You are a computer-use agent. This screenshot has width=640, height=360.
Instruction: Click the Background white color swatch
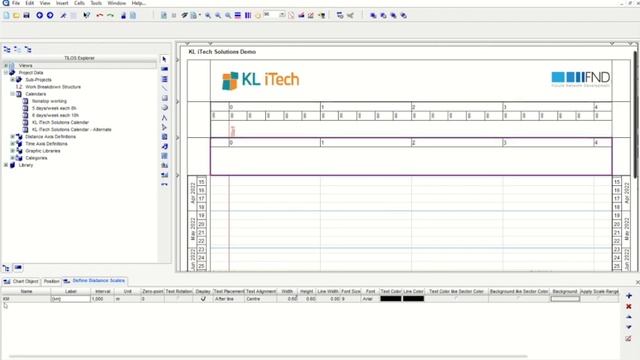pos(565,299)
